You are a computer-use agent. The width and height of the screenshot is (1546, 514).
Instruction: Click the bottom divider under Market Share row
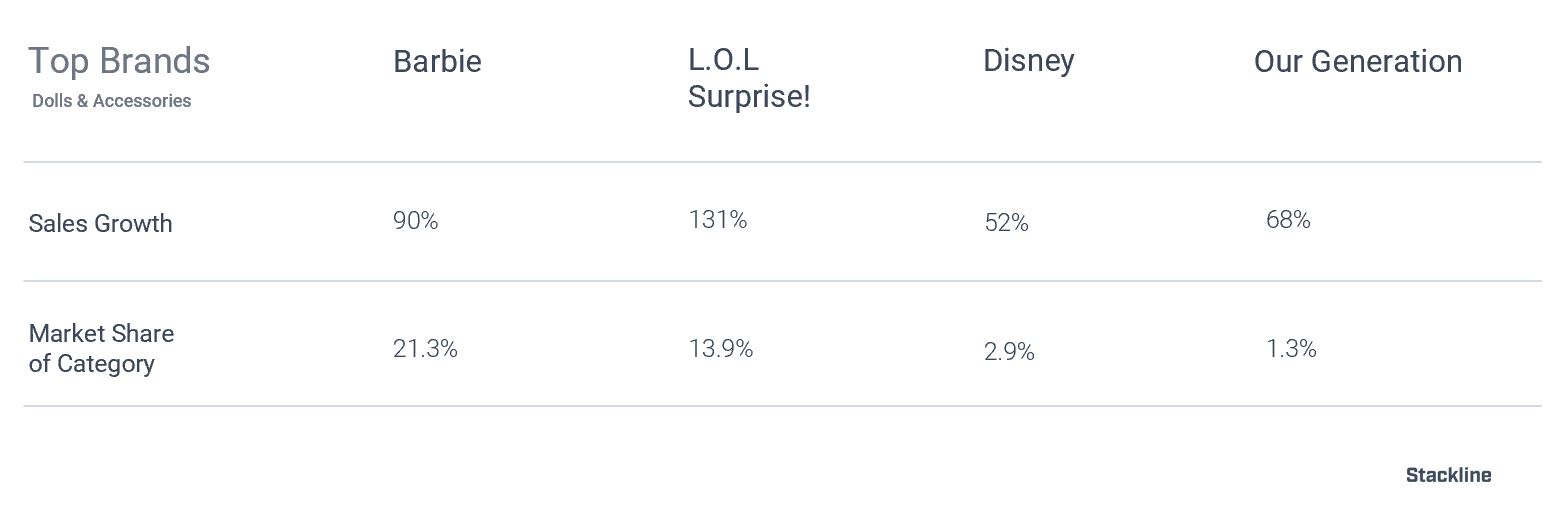coord(782,406)
